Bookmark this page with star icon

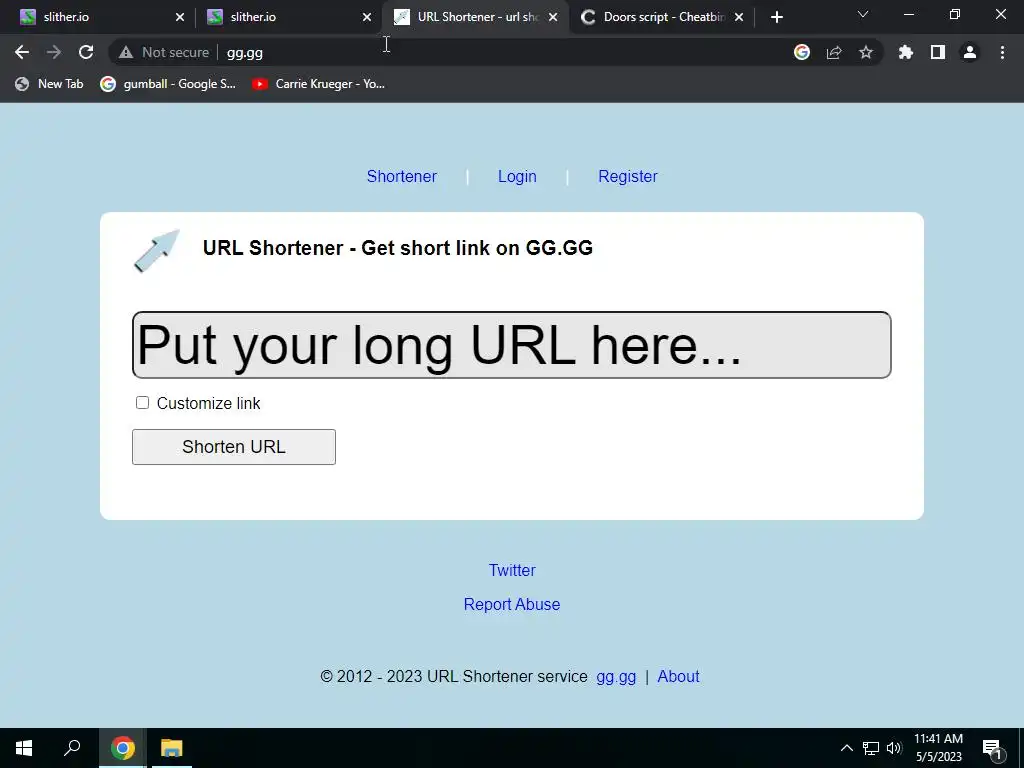(x=866, y=52)
